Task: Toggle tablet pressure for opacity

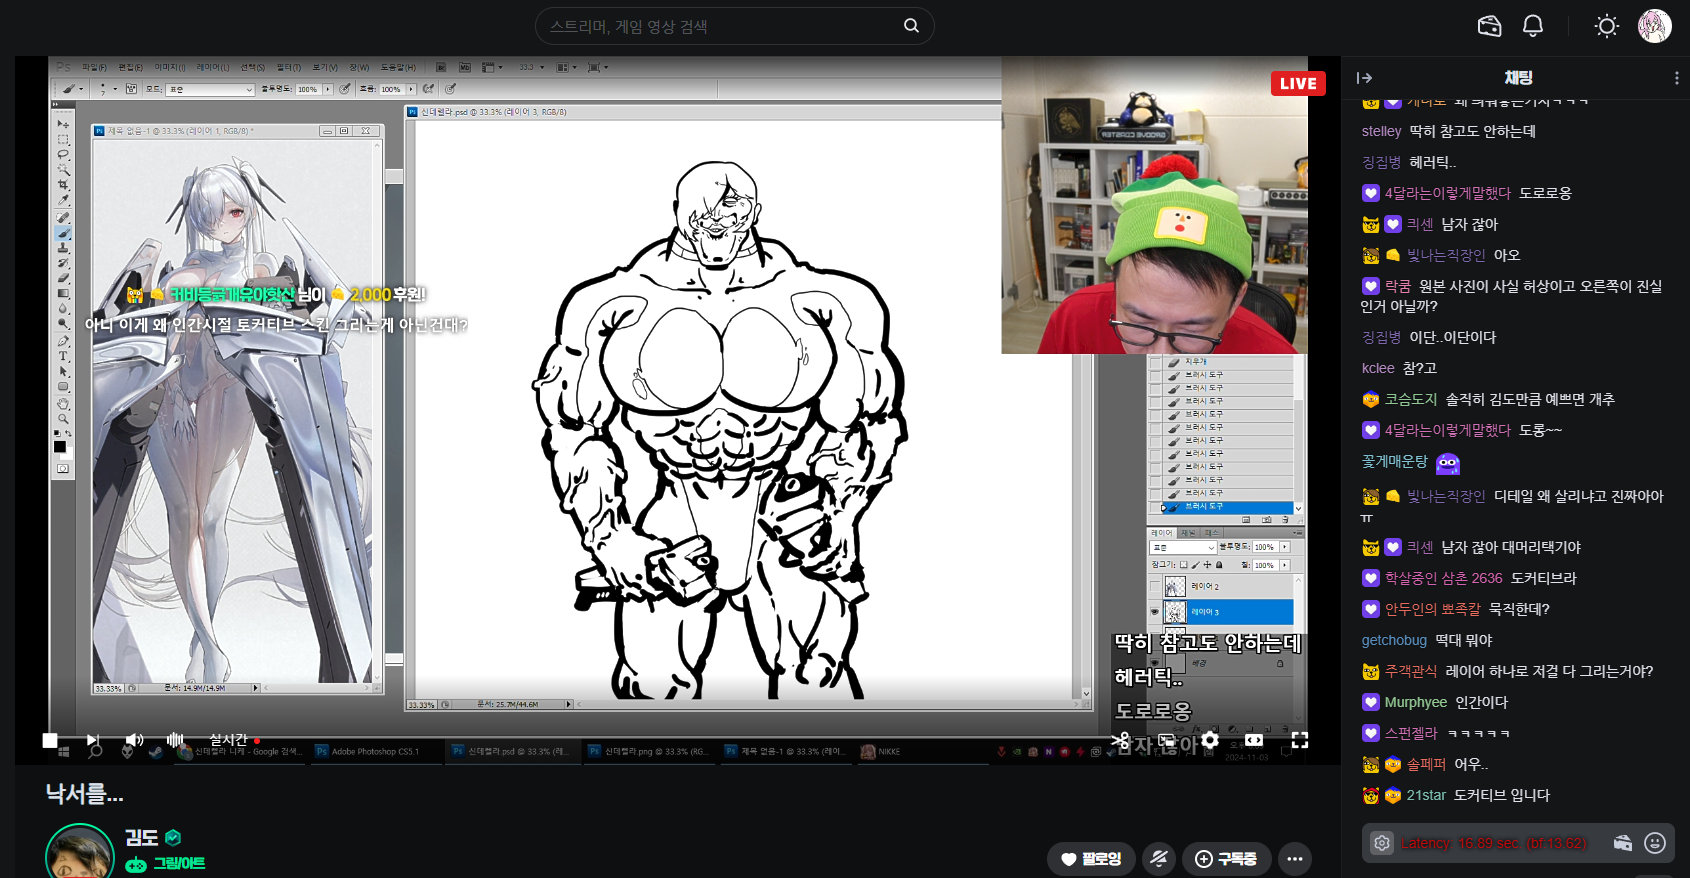Action: (345, 89)
